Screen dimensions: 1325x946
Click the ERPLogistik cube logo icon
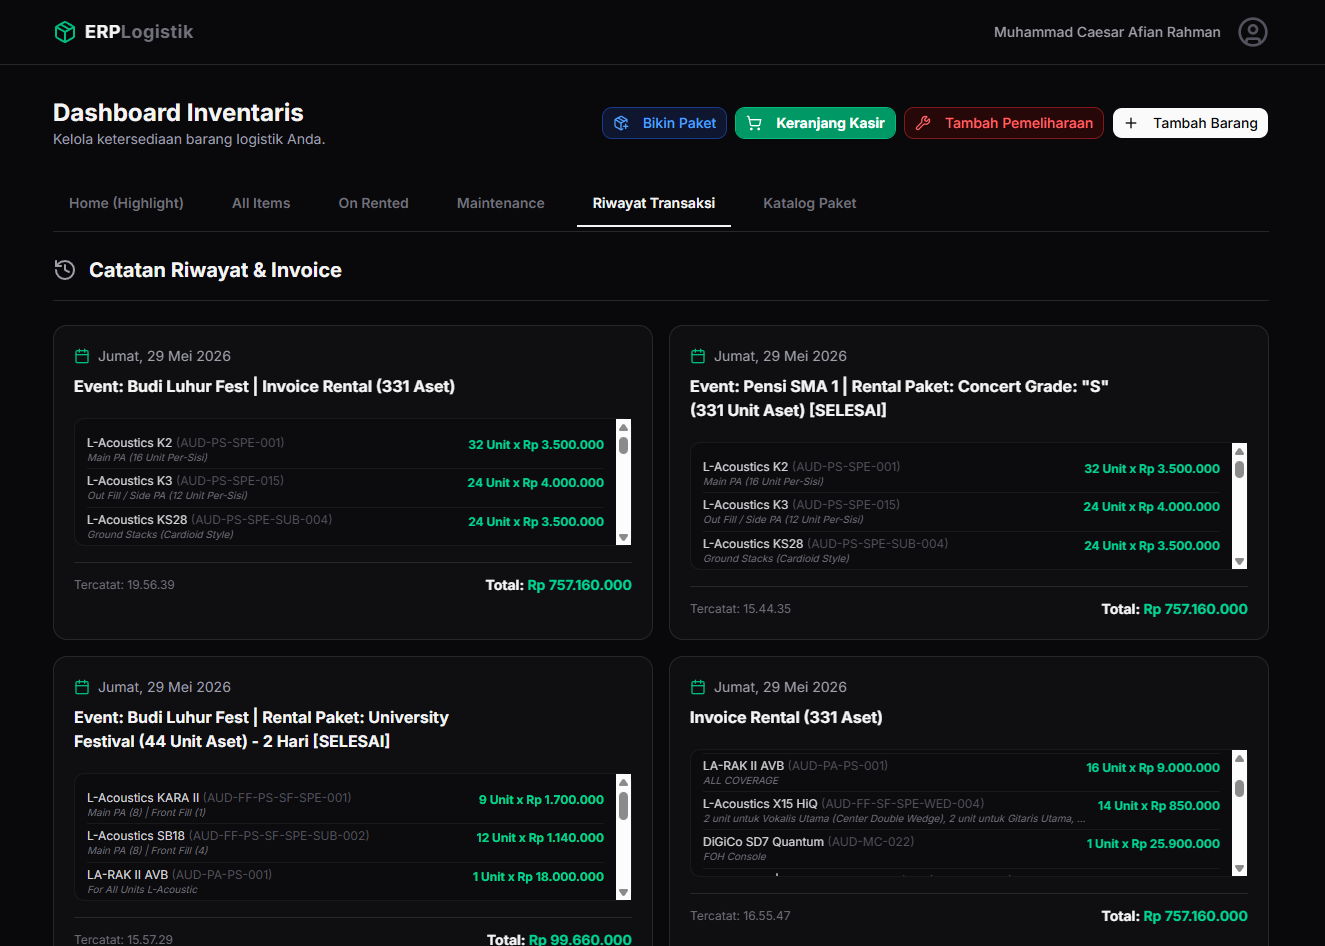coord(65,32)
